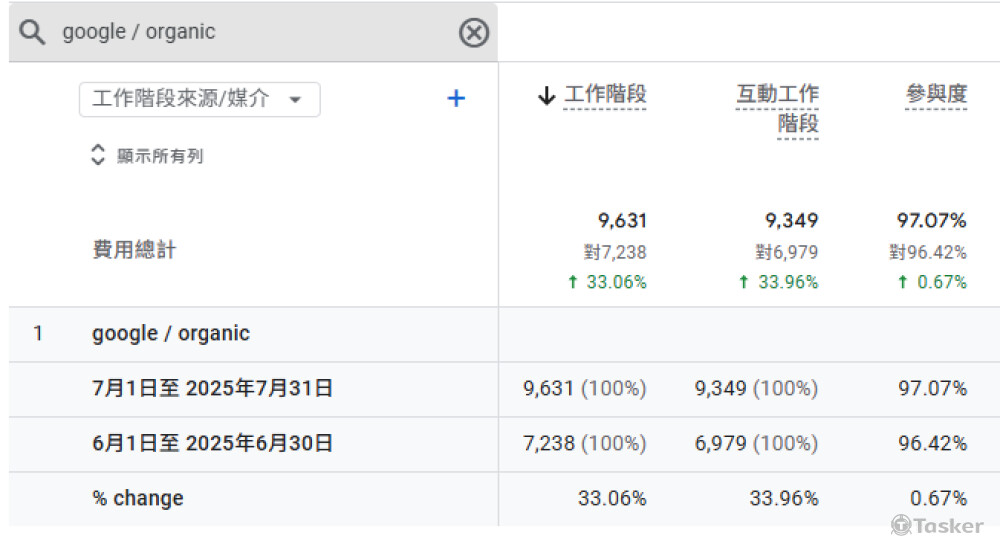This screenshot has height=546, width=1000.
Task: Click the 33.96% increase in totals
Action: click(779, 282)
